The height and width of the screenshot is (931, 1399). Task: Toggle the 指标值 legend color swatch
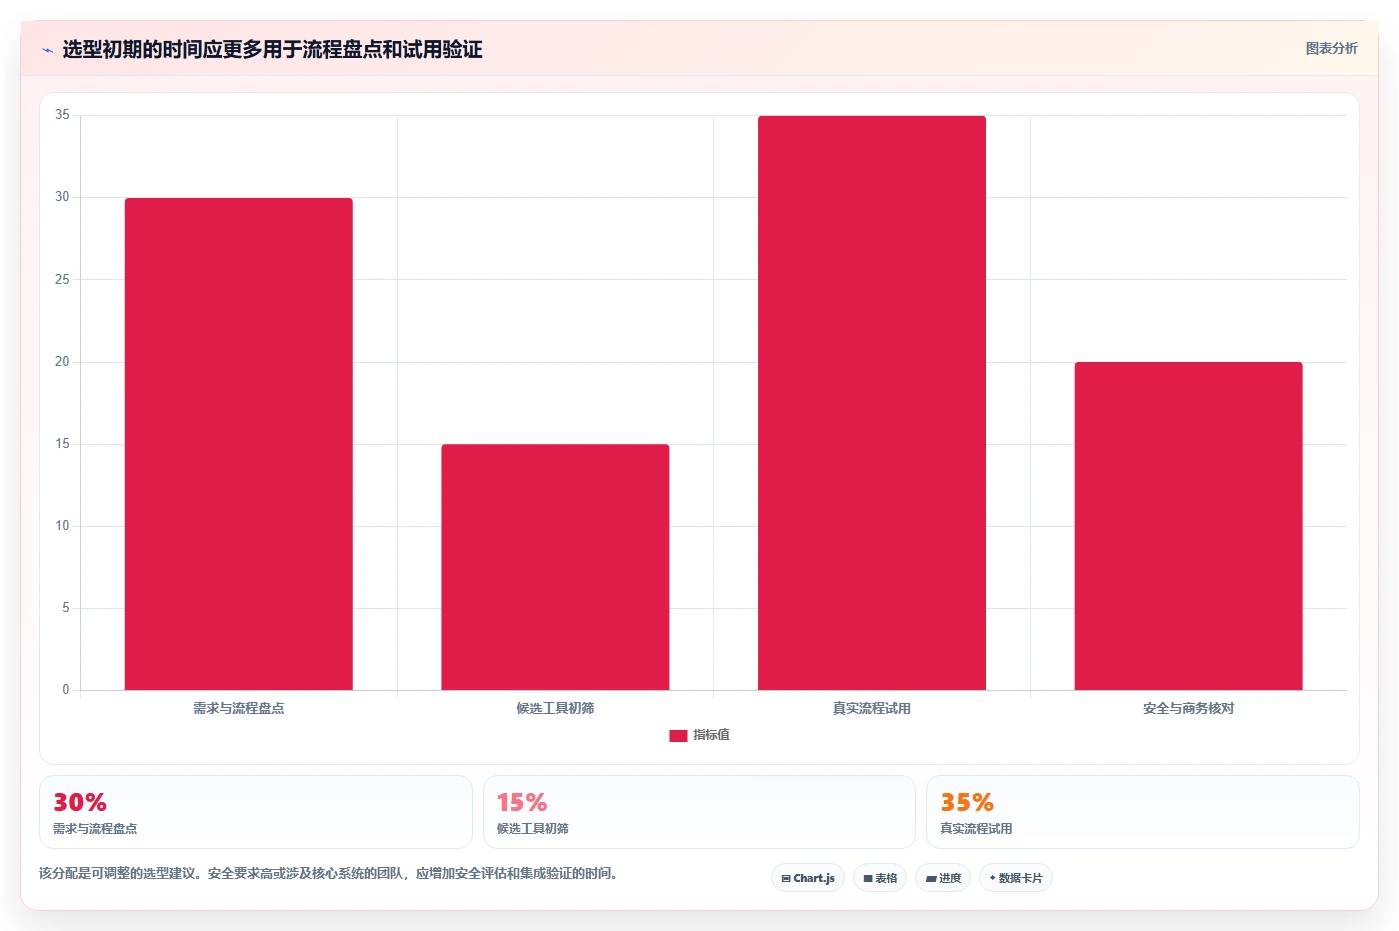click(678, 735)
